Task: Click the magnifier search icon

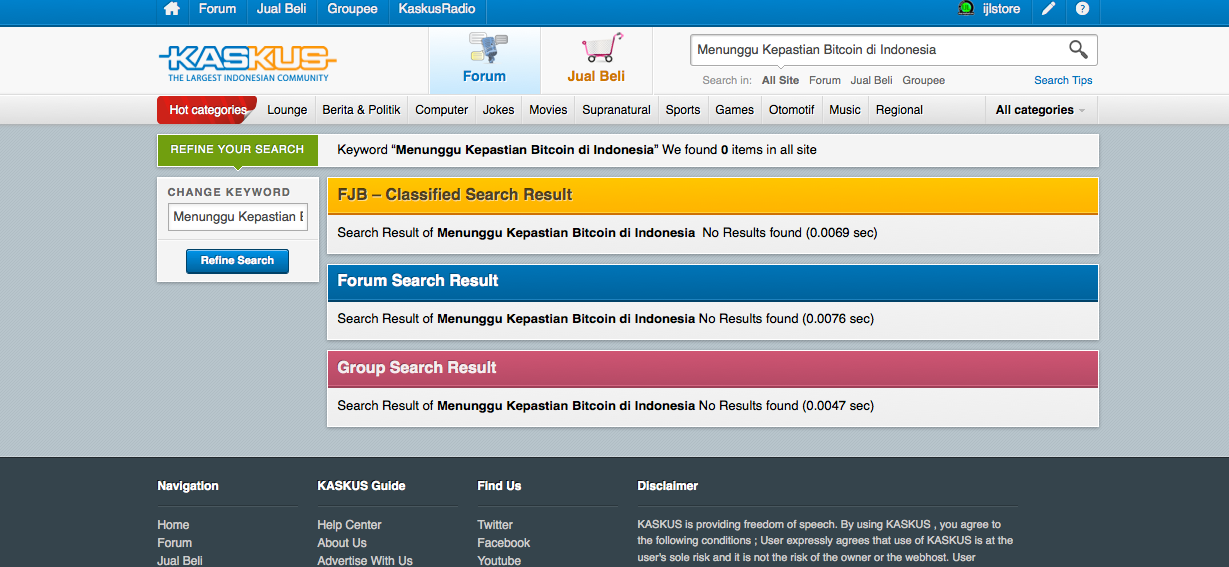Action: [x=1078, y=49]
